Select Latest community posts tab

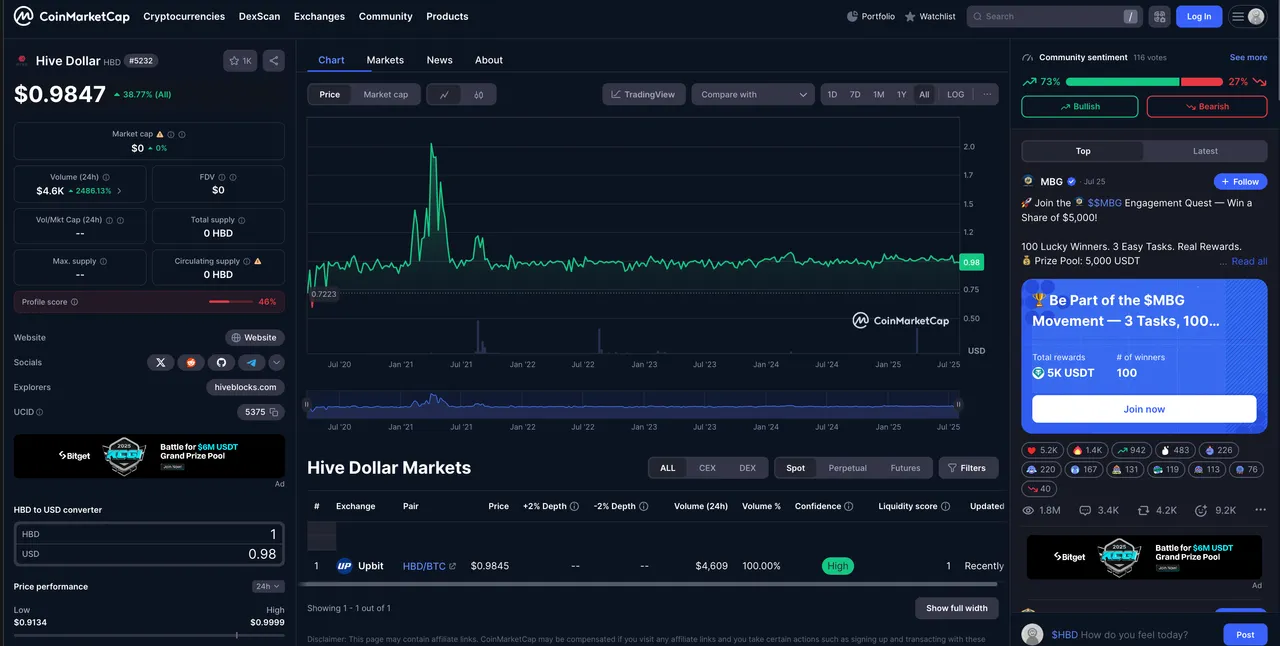tap(1205, 151)
